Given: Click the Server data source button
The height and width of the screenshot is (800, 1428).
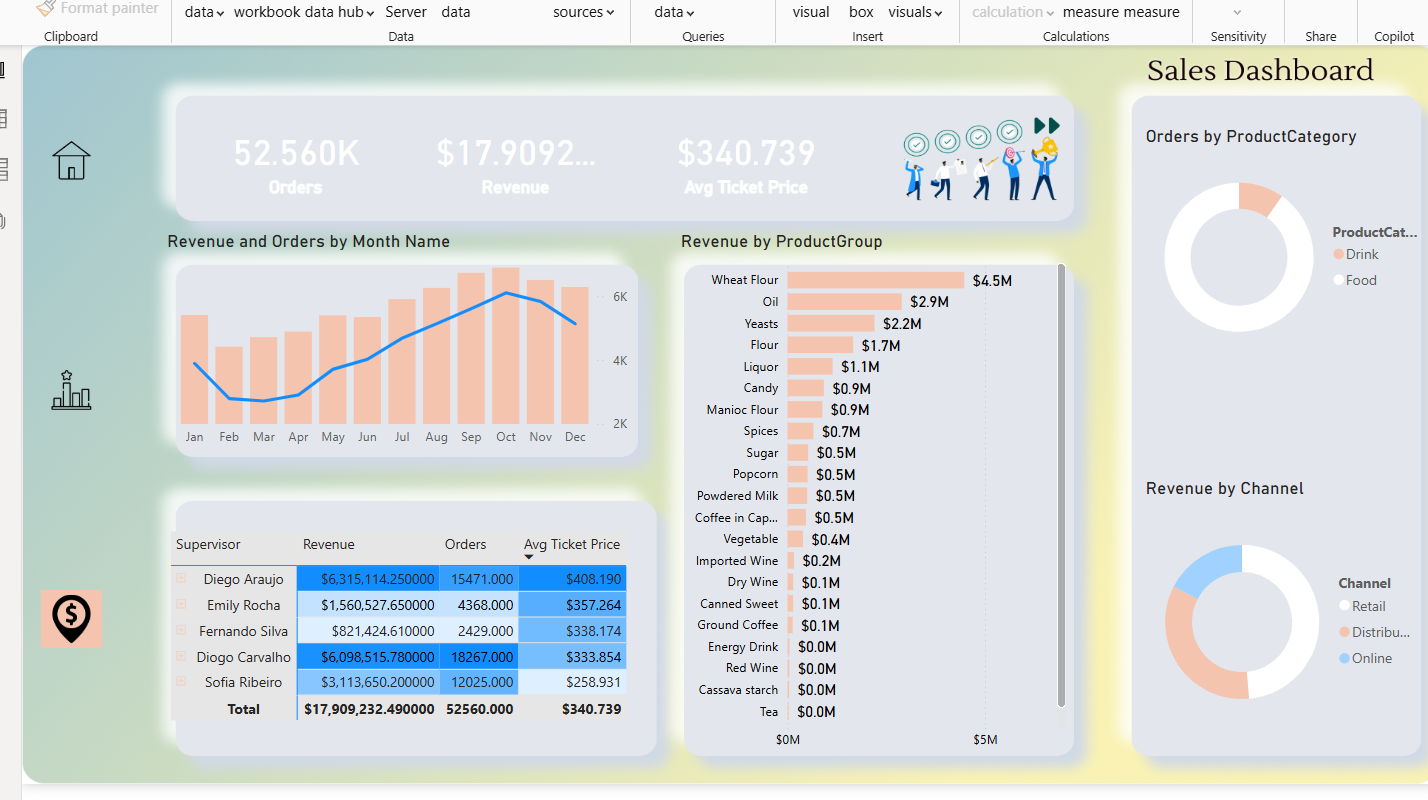Looking at the screenshot, I should [x=406, y=12].
